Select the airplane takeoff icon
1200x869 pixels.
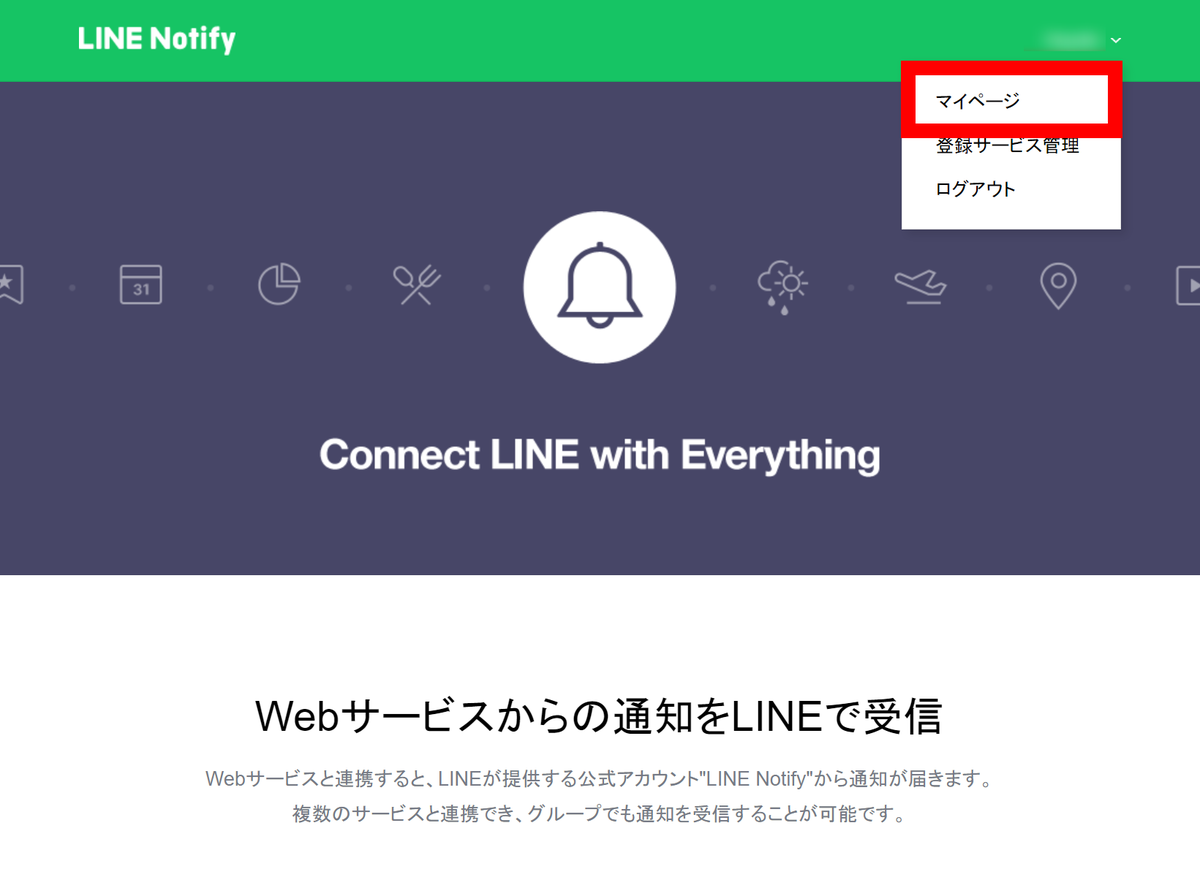(x=920, y=287)
